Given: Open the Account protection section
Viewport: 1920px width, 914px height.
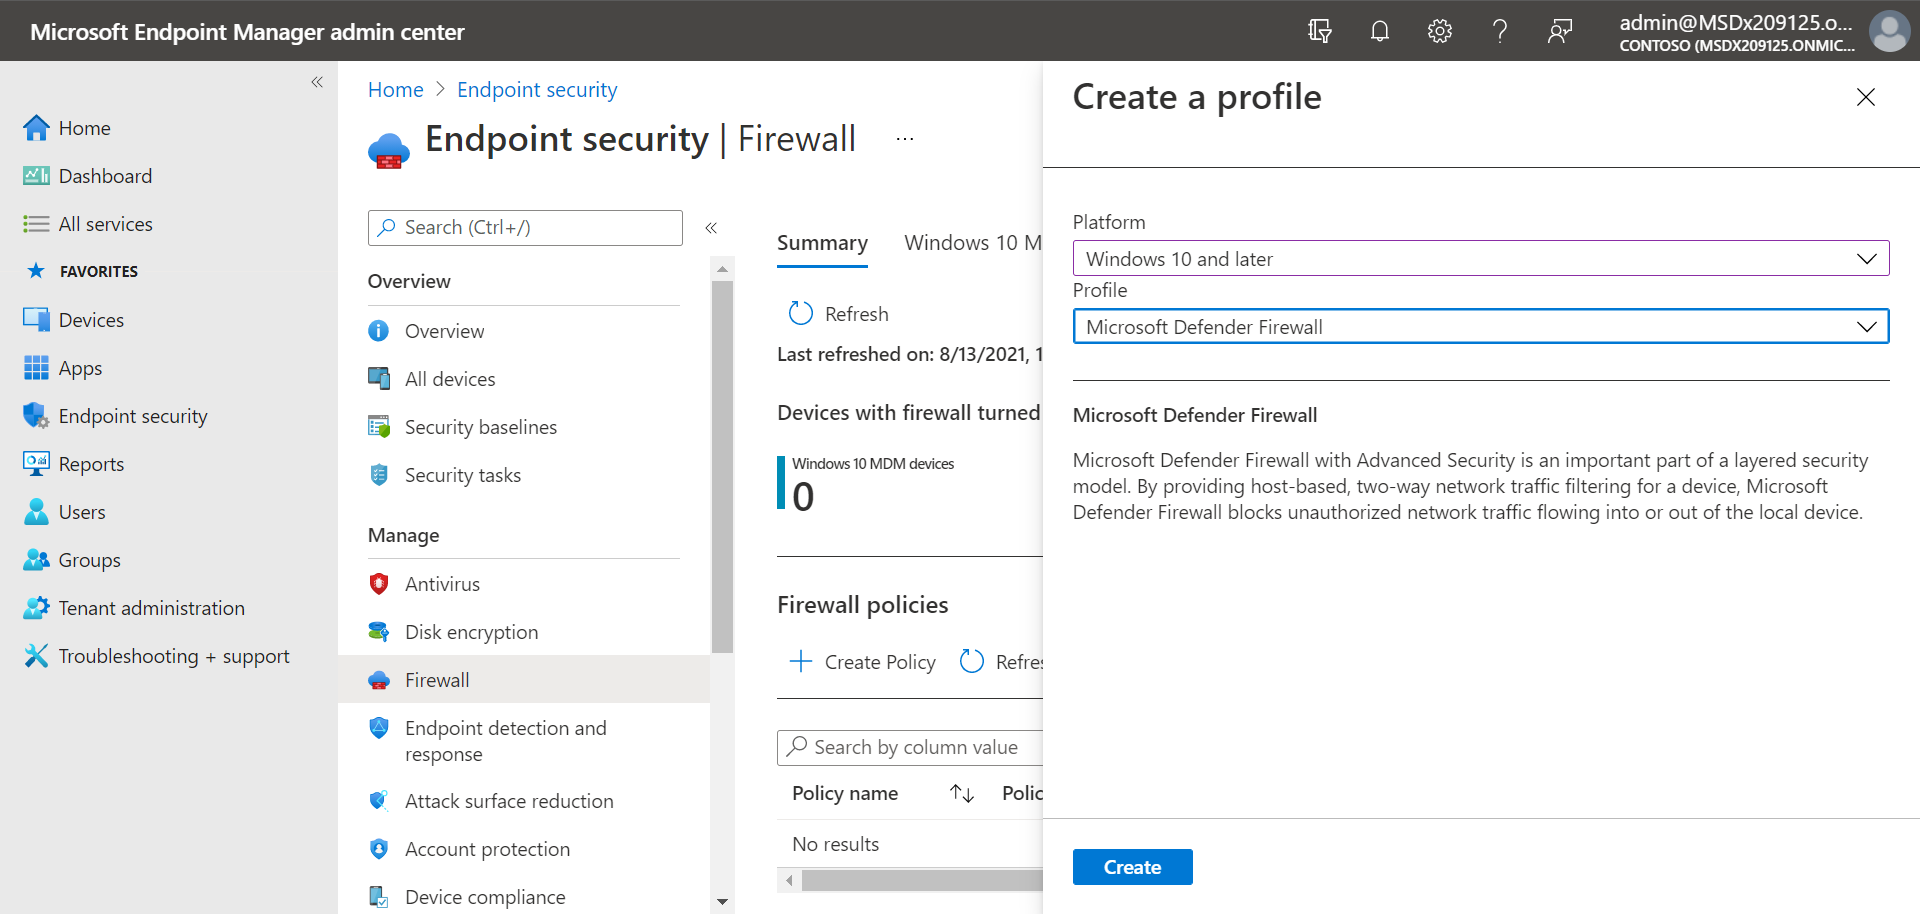Looking at the screenshot, I should coord(487,848).
